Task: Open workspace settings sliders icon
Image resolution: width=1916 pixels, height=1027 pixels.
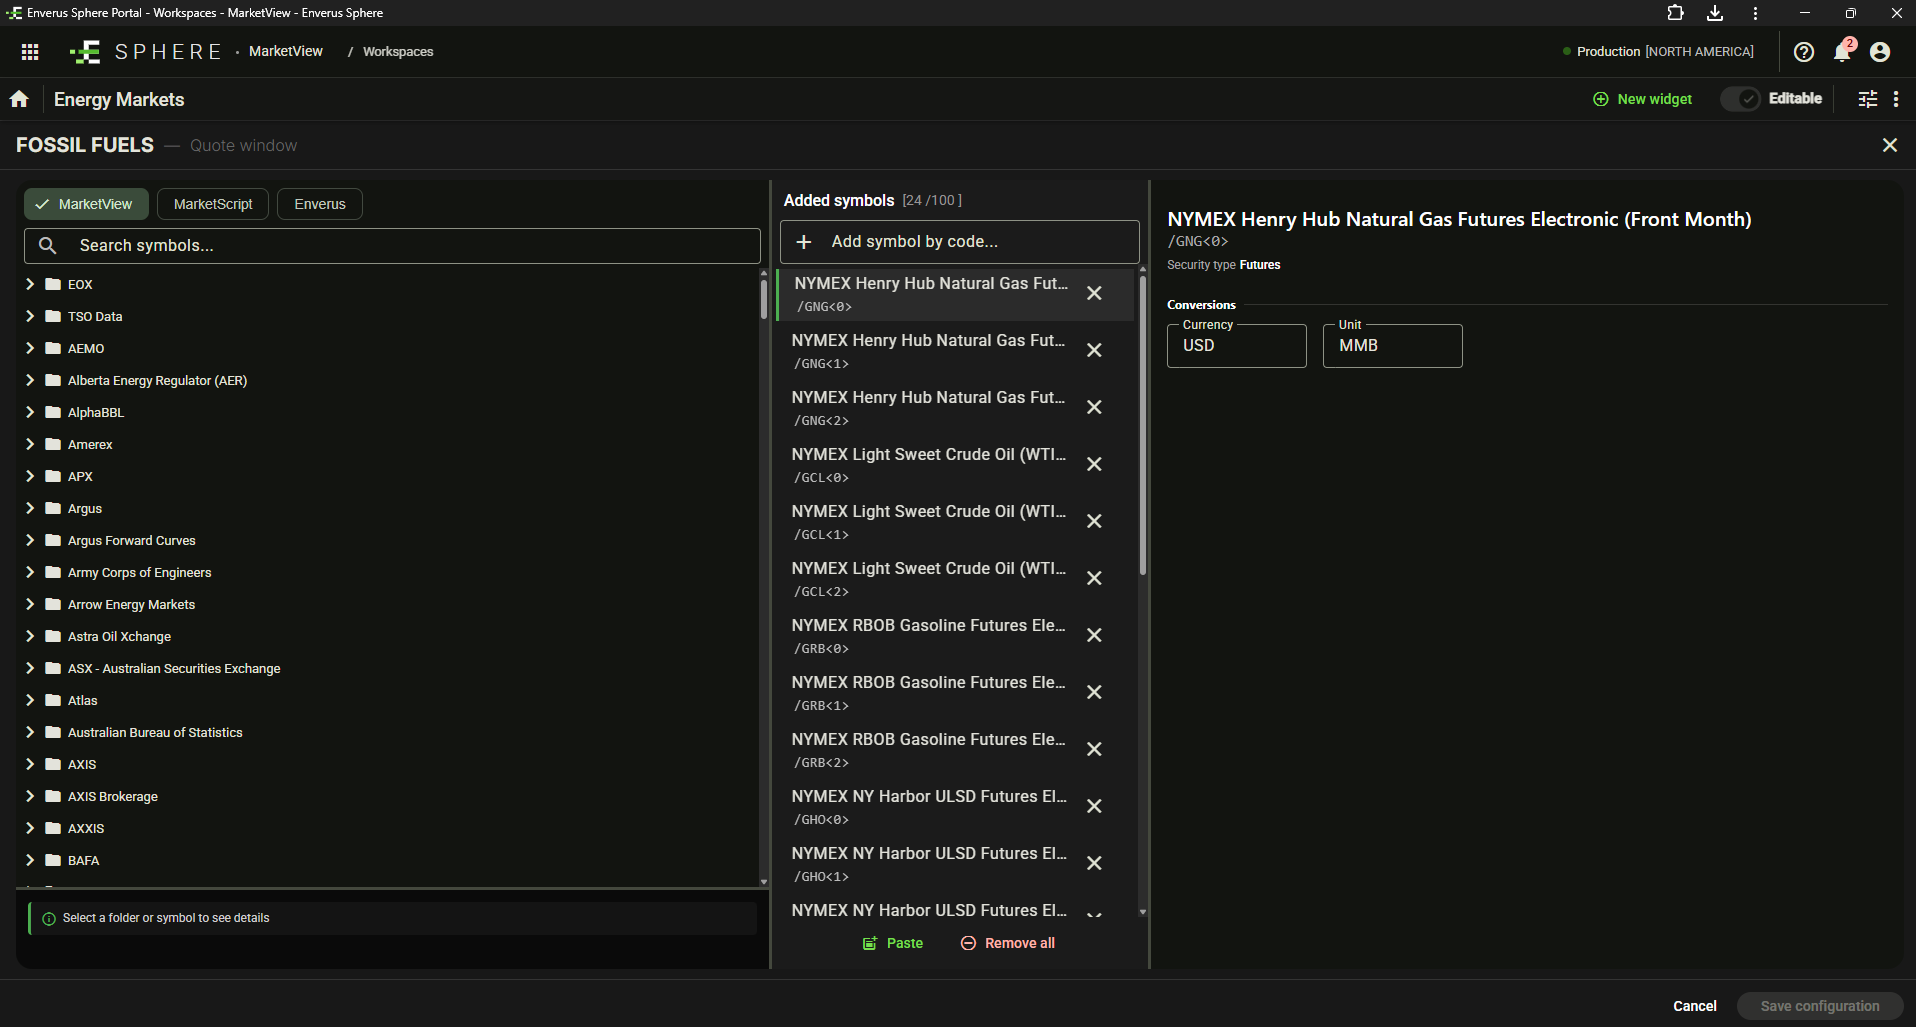Action: (1867, 99)
